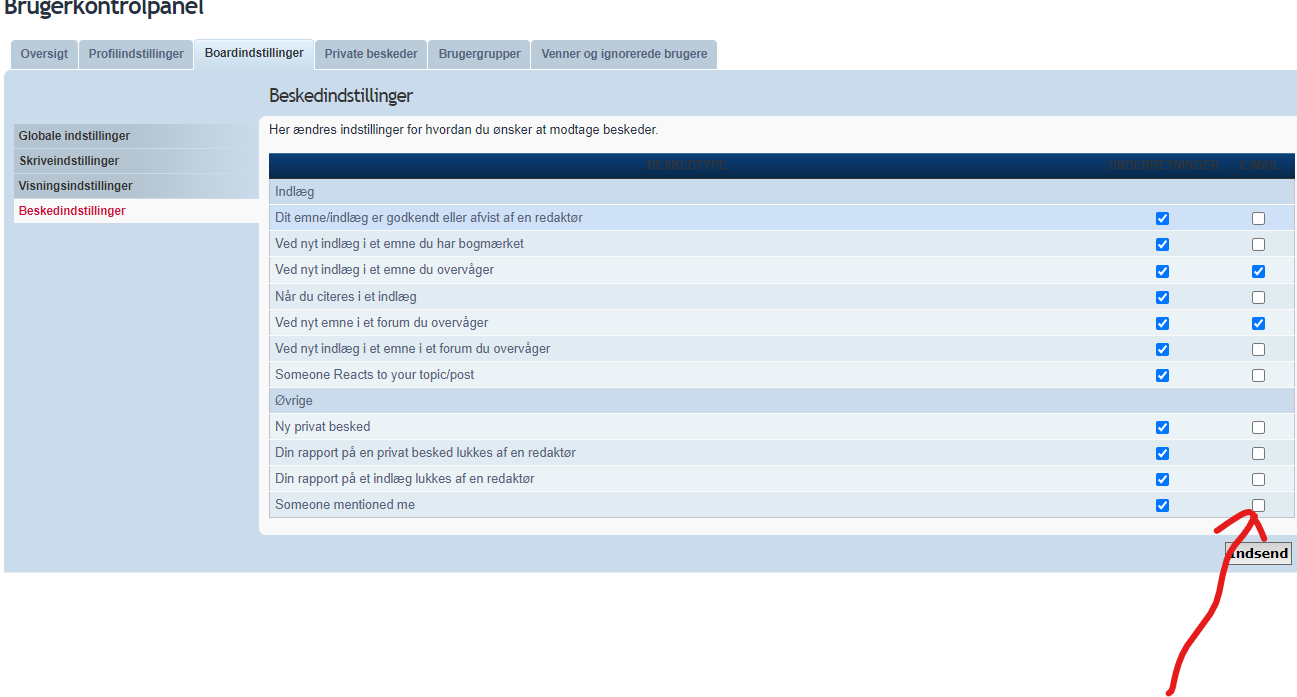Select the Boardindstillinger tab
The width and height of the screenshot is (1297, 697).
[254, 53]
